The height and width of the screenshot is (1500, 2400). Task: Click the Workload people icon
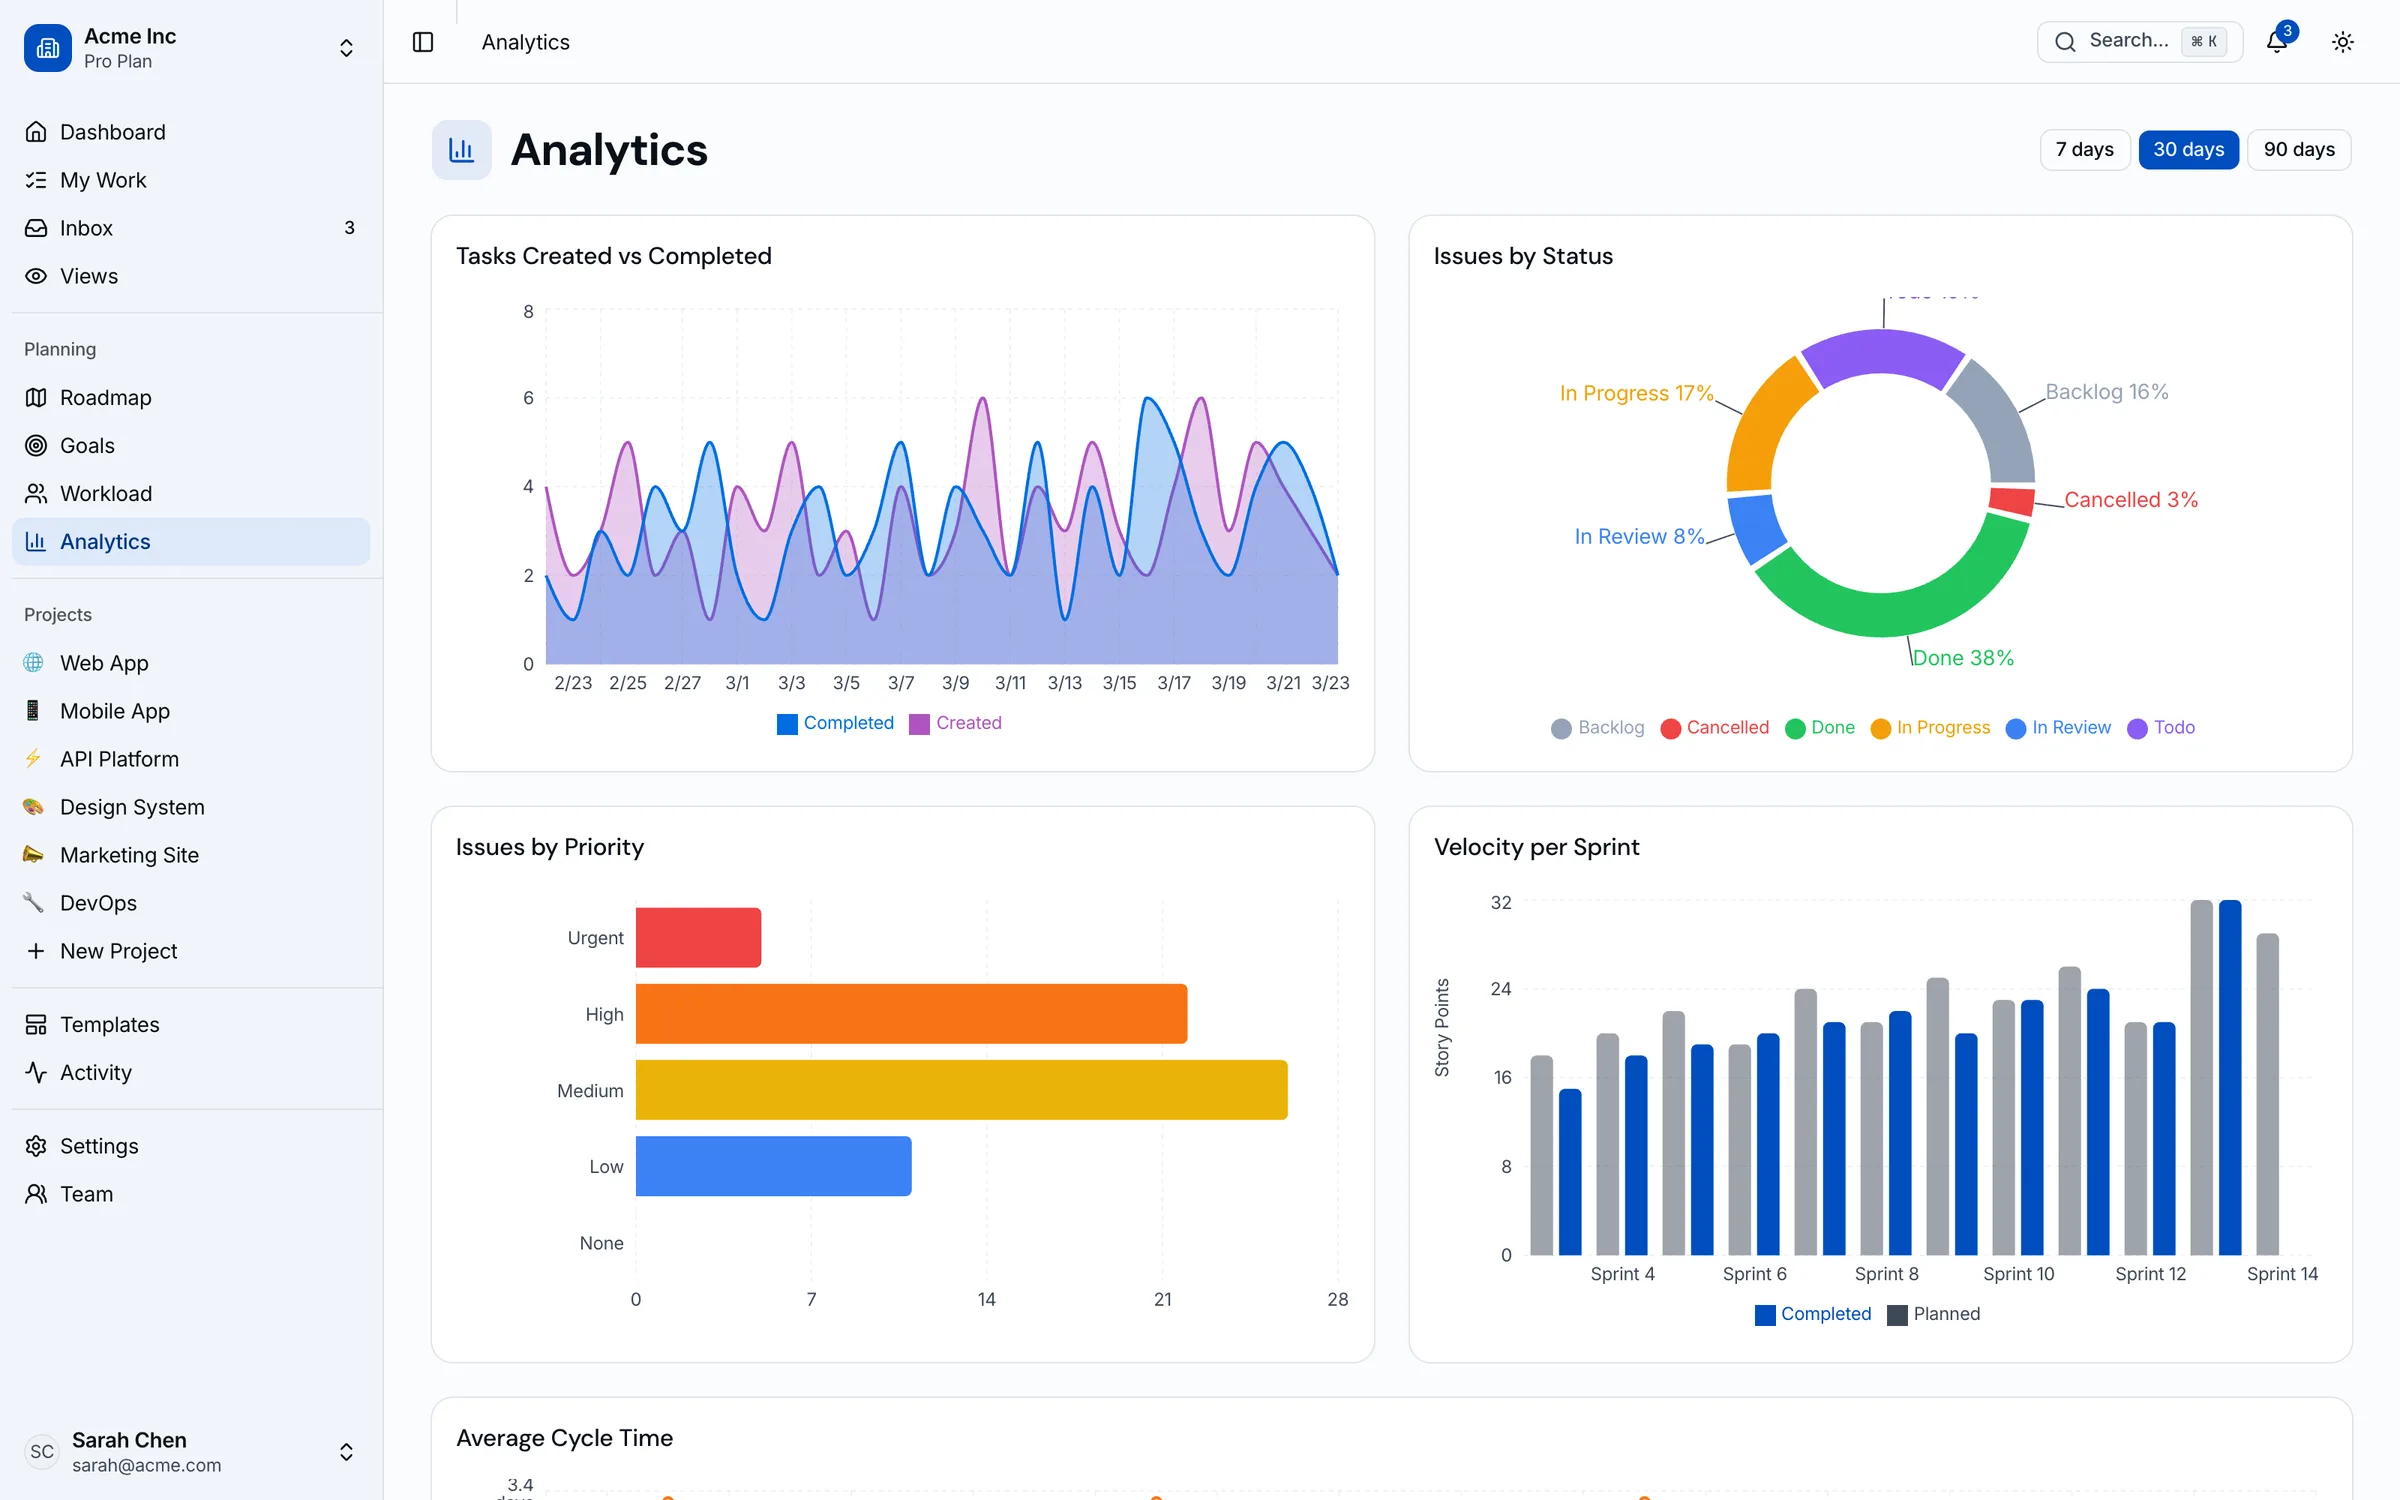tap(36, 494)
